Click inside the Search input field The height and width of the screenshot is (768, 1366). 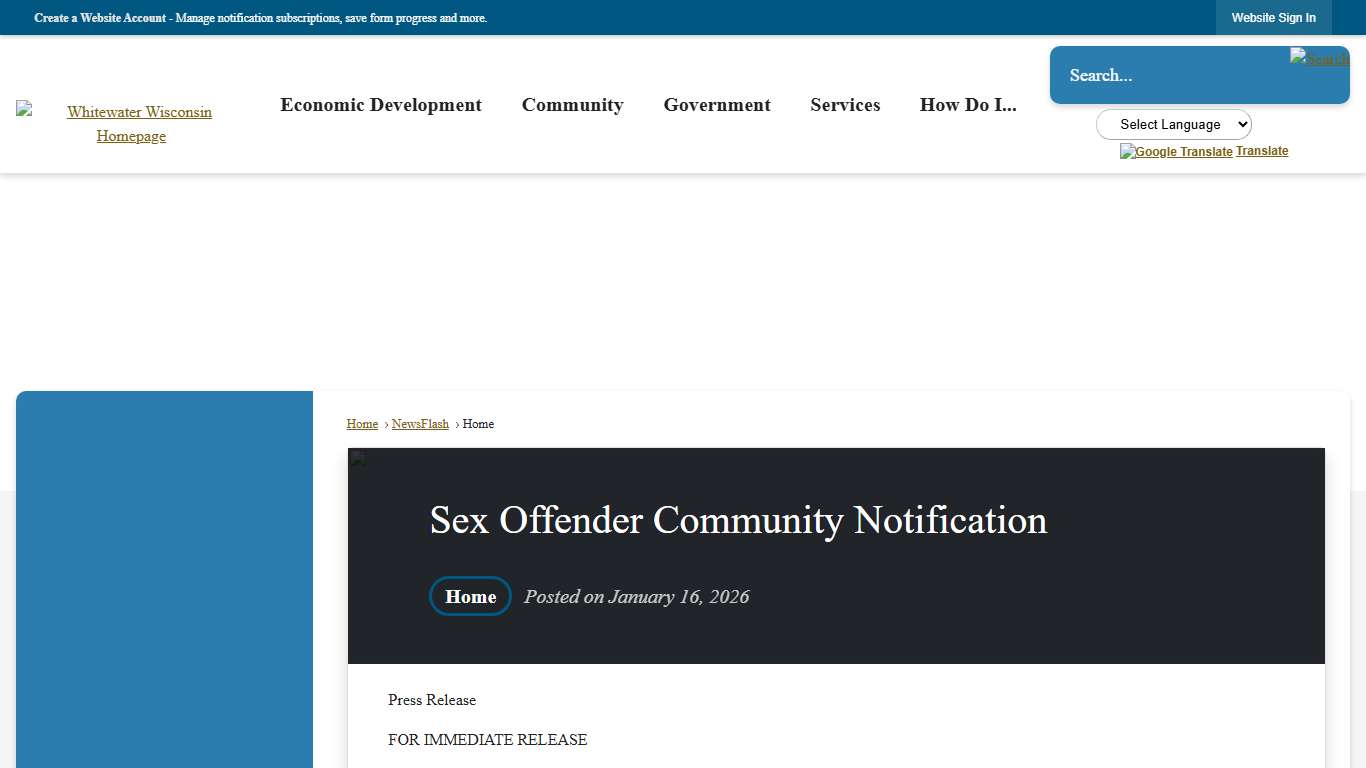tap(1150, 75)
